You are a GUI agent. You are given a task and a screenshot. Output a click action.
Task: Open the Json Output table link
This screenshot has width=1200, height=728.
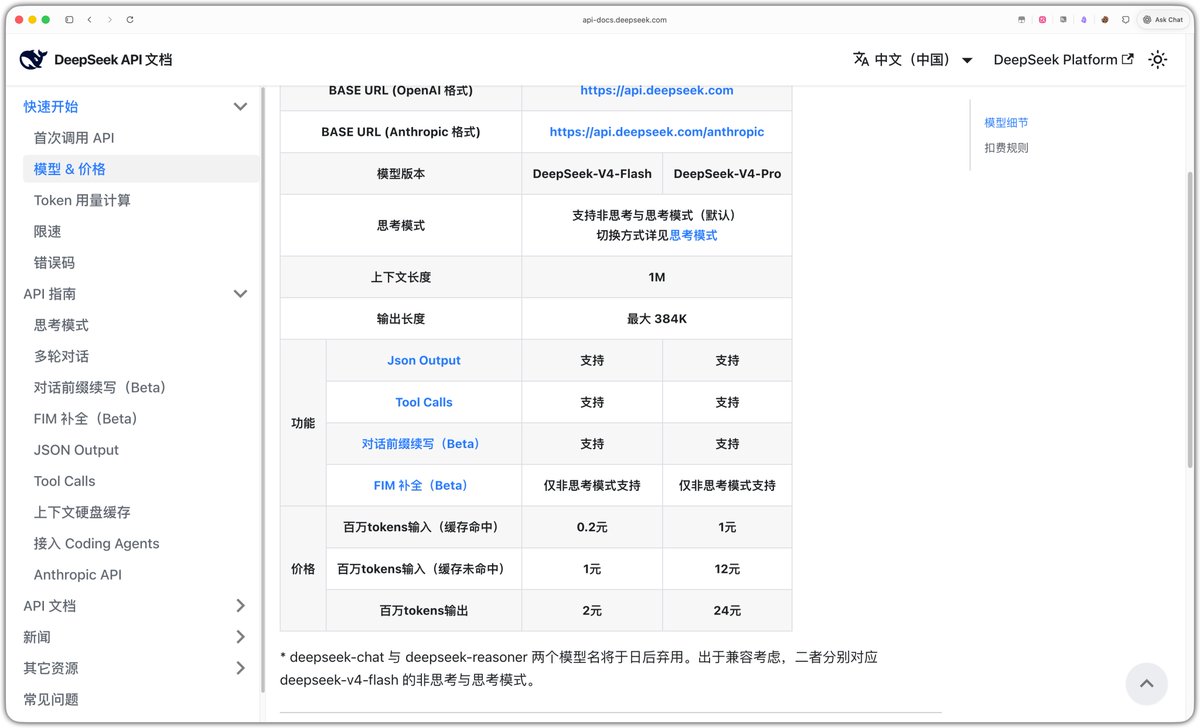tap(424, 360)
